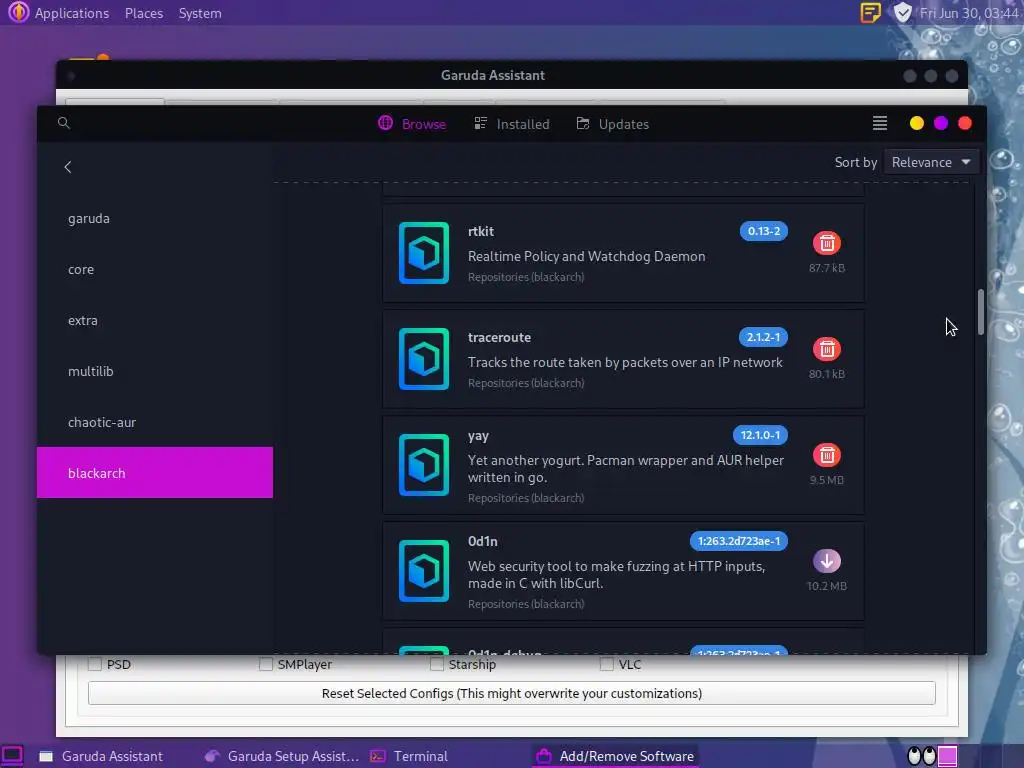The image size is (1024, 768).
Task: Check the PSD checkbox in Garuda Assistant
Action: coord(95,664)
